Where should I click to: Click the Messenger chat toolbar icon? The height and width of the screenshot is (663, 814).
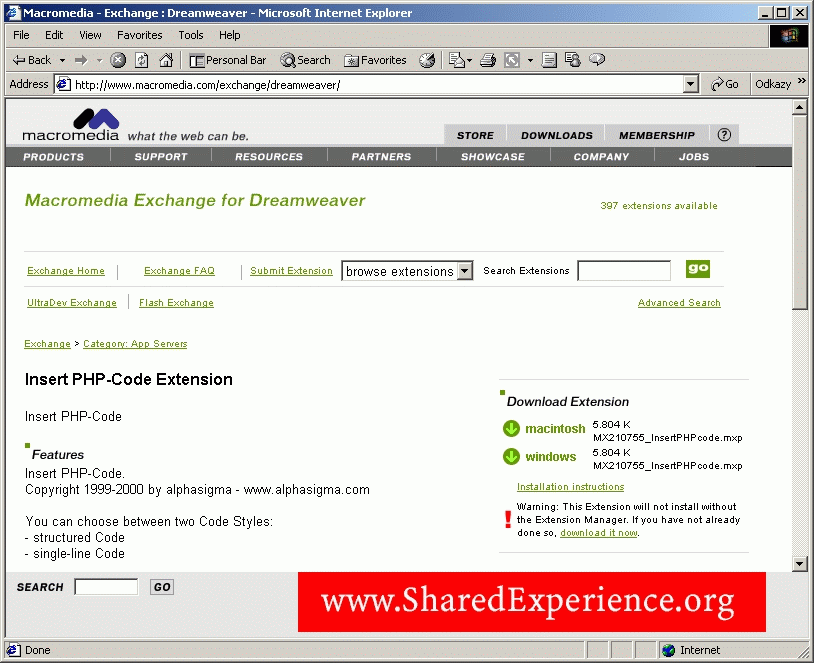[x=597, y=60]
